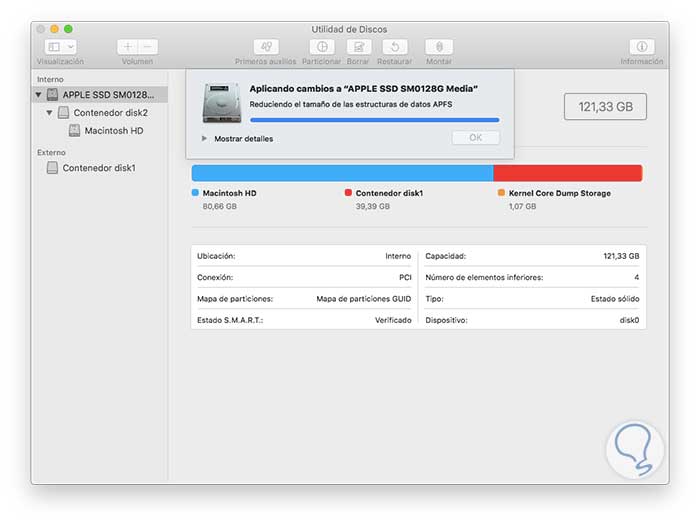Click the Interno sidebar section header

pyautogui.click(x=50, y=79)
